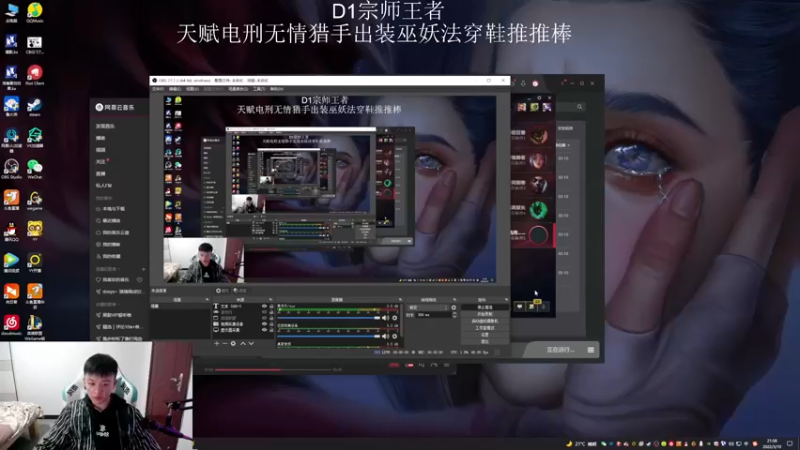Open settings gear of second mixer channel
This screenshot has width=800, height=450.
394,336
